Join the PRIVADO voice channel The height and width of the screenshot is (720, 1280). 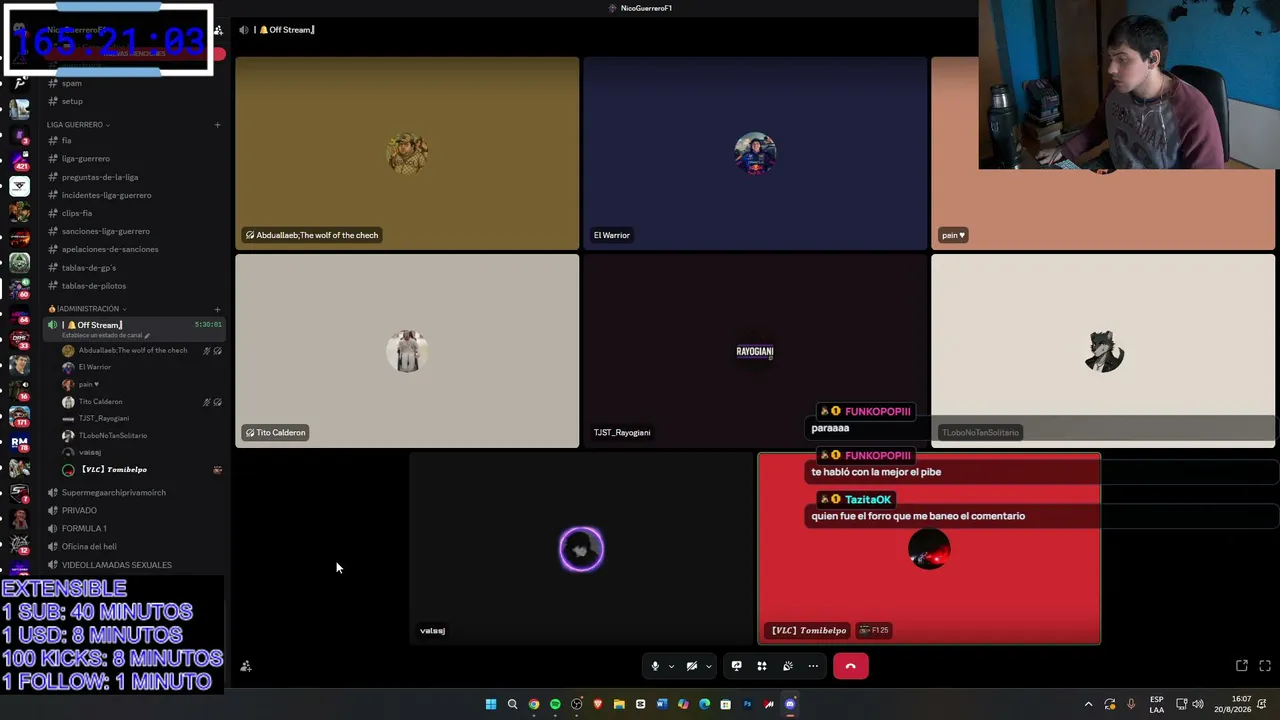click(x=134, y=510)
